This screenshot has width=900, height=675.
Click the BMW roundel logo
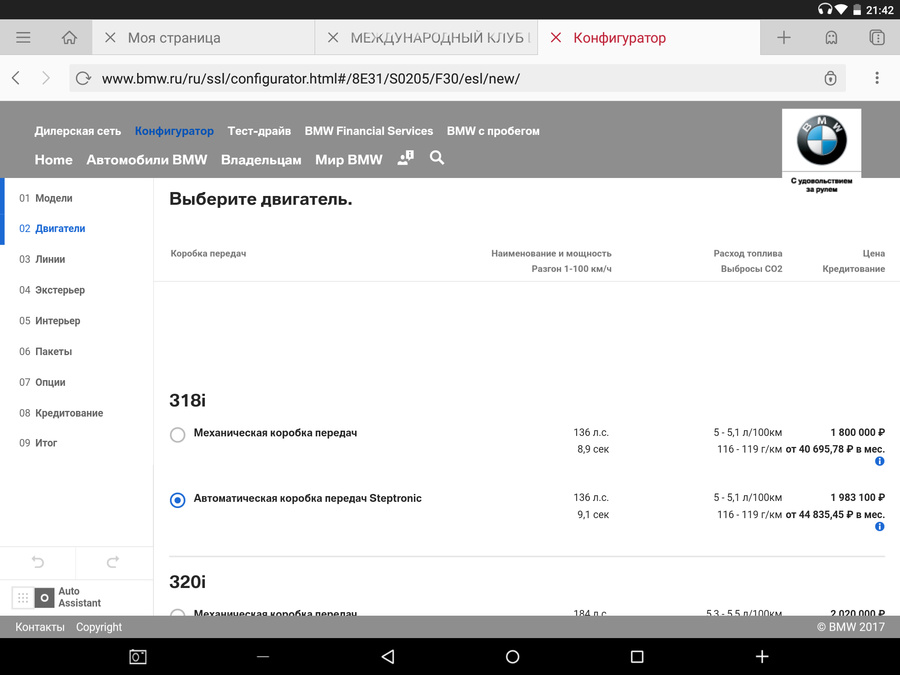pos(821,140)
